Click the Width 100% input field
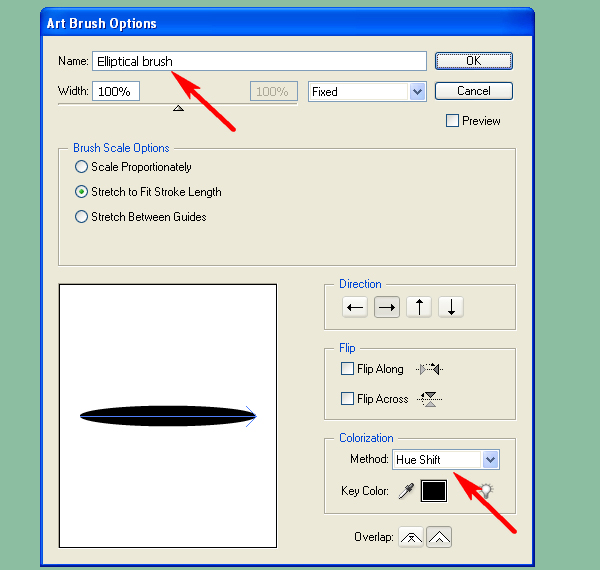Screen dimensions: 600x570 (116, 91)
